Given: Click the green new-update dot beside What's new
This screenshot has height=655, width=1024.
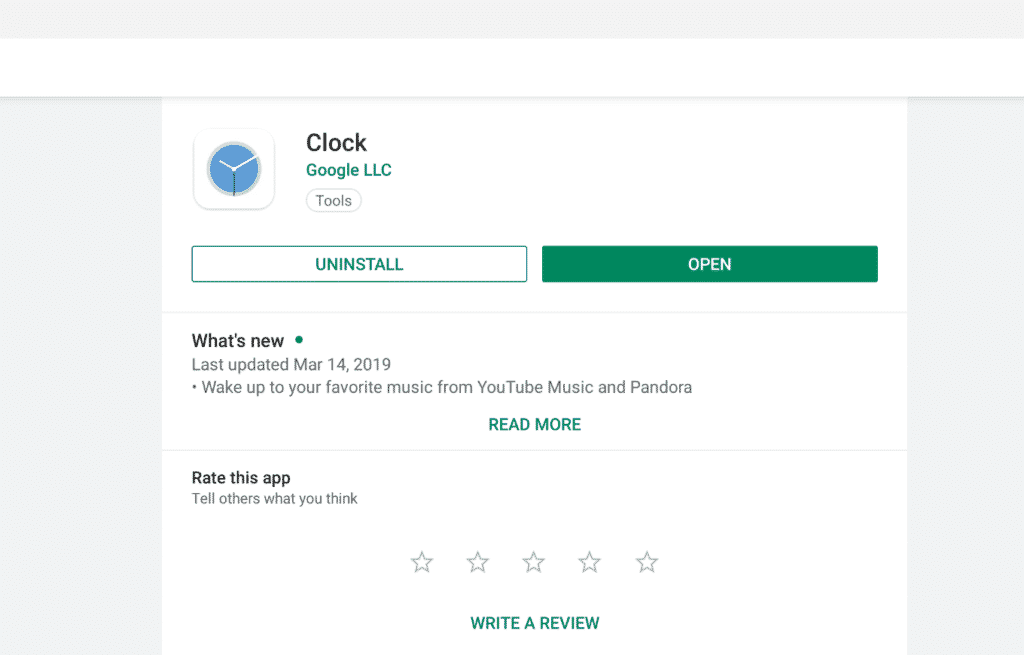Looking at the screenshot, I should pyautogui.click(x=298, y=340).
